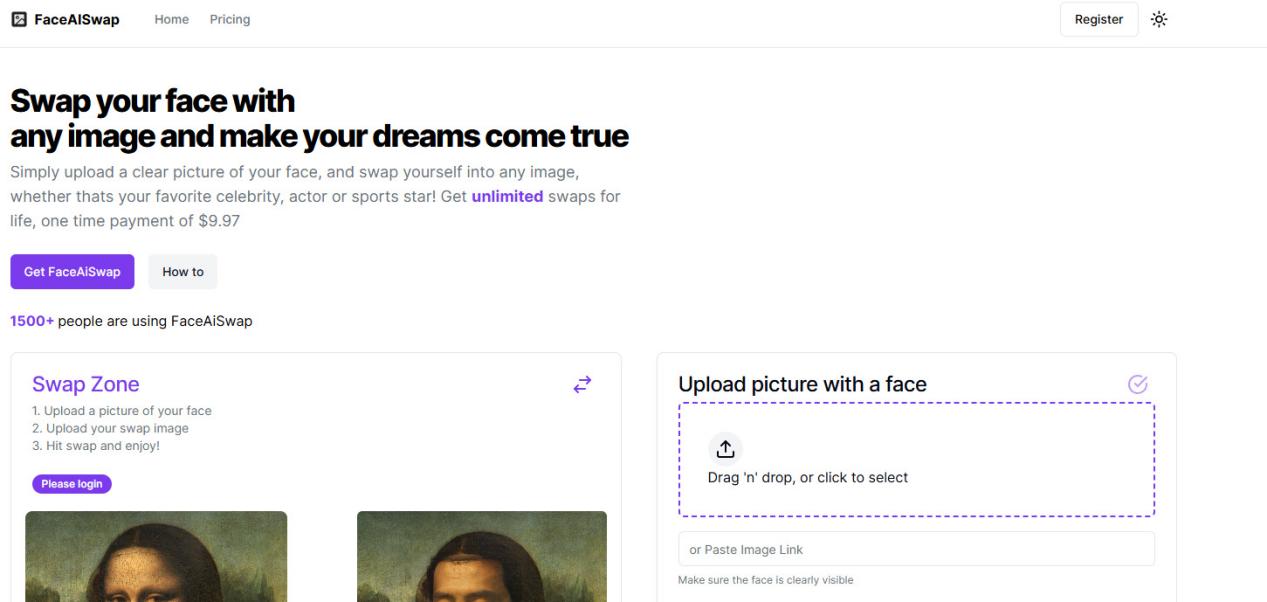Click '3. Hit swap and enjoy!' step
The width and height of the screenshot is (1267, 602).
tap(96, 446)
